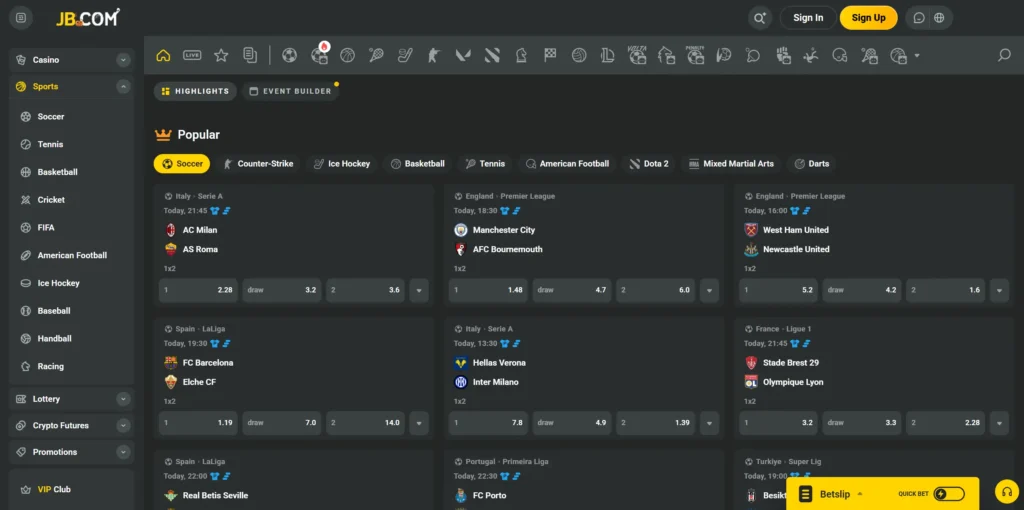The height and width of the screenshot is (510, 1024).
Task: Expand the Casino sidebar section
Action: point(123,60)
